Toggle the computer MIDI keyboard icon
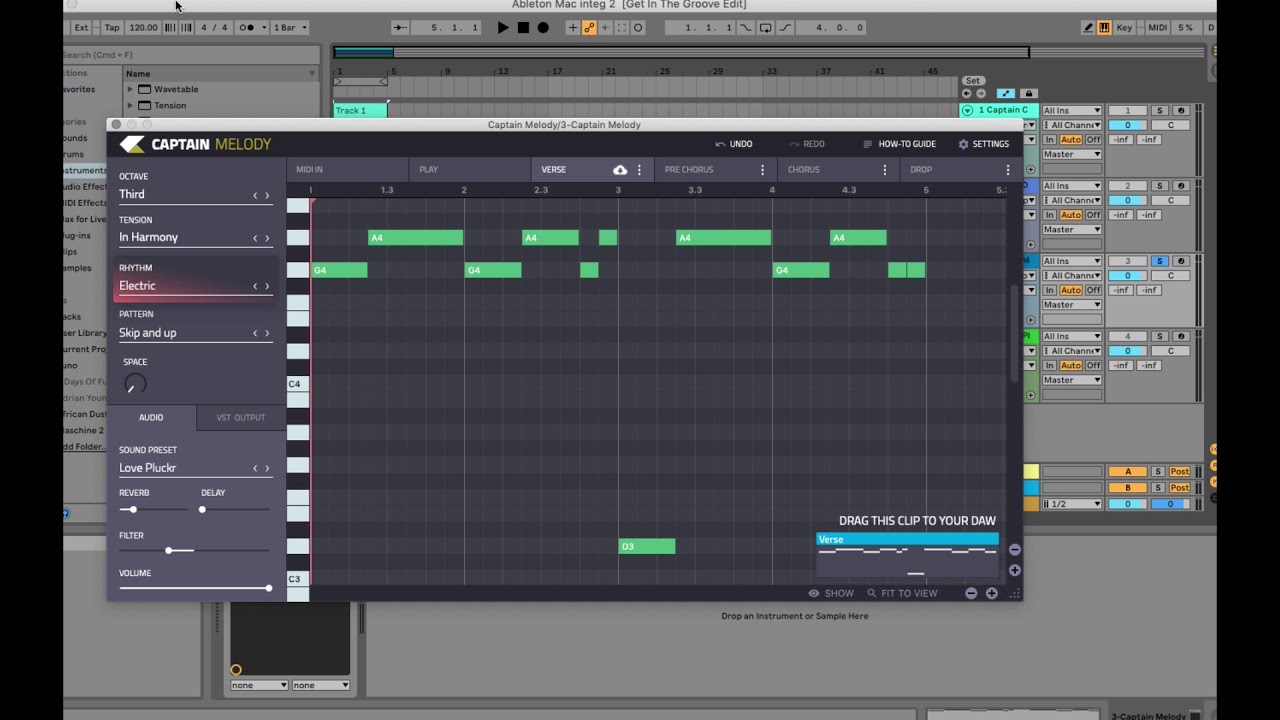 1104,27
